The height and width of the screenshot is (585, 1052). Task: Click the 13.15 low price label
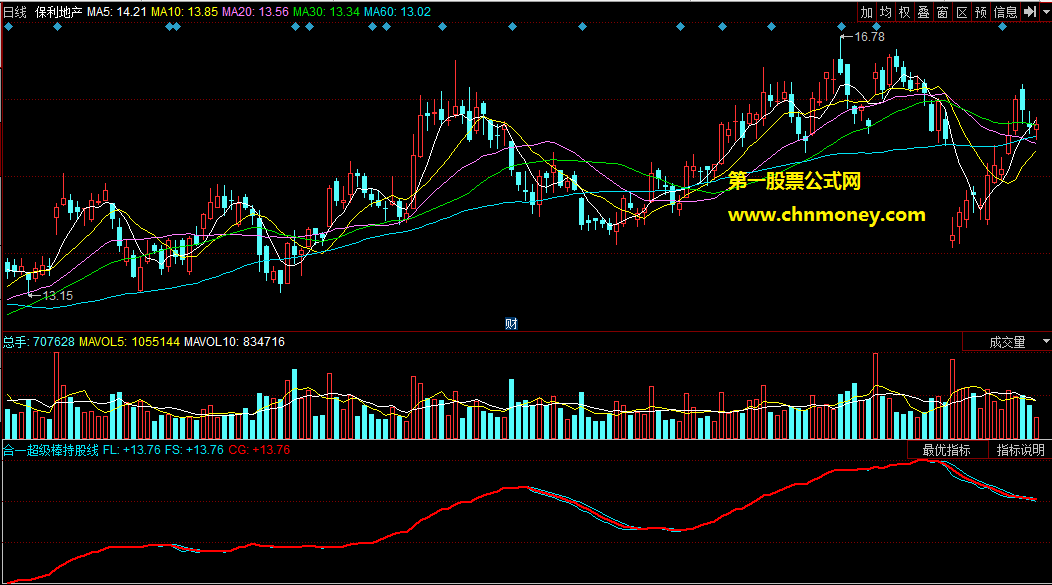pyautogui.click(x=58, y=295)
